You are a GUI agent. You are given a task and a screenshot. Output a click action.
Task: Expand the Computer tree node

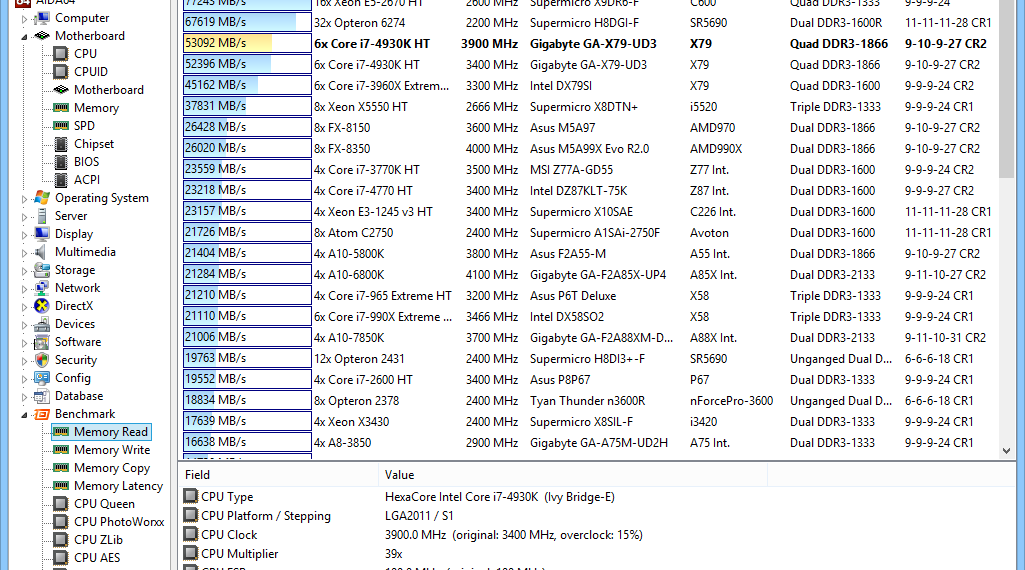(x=25, y=18)
